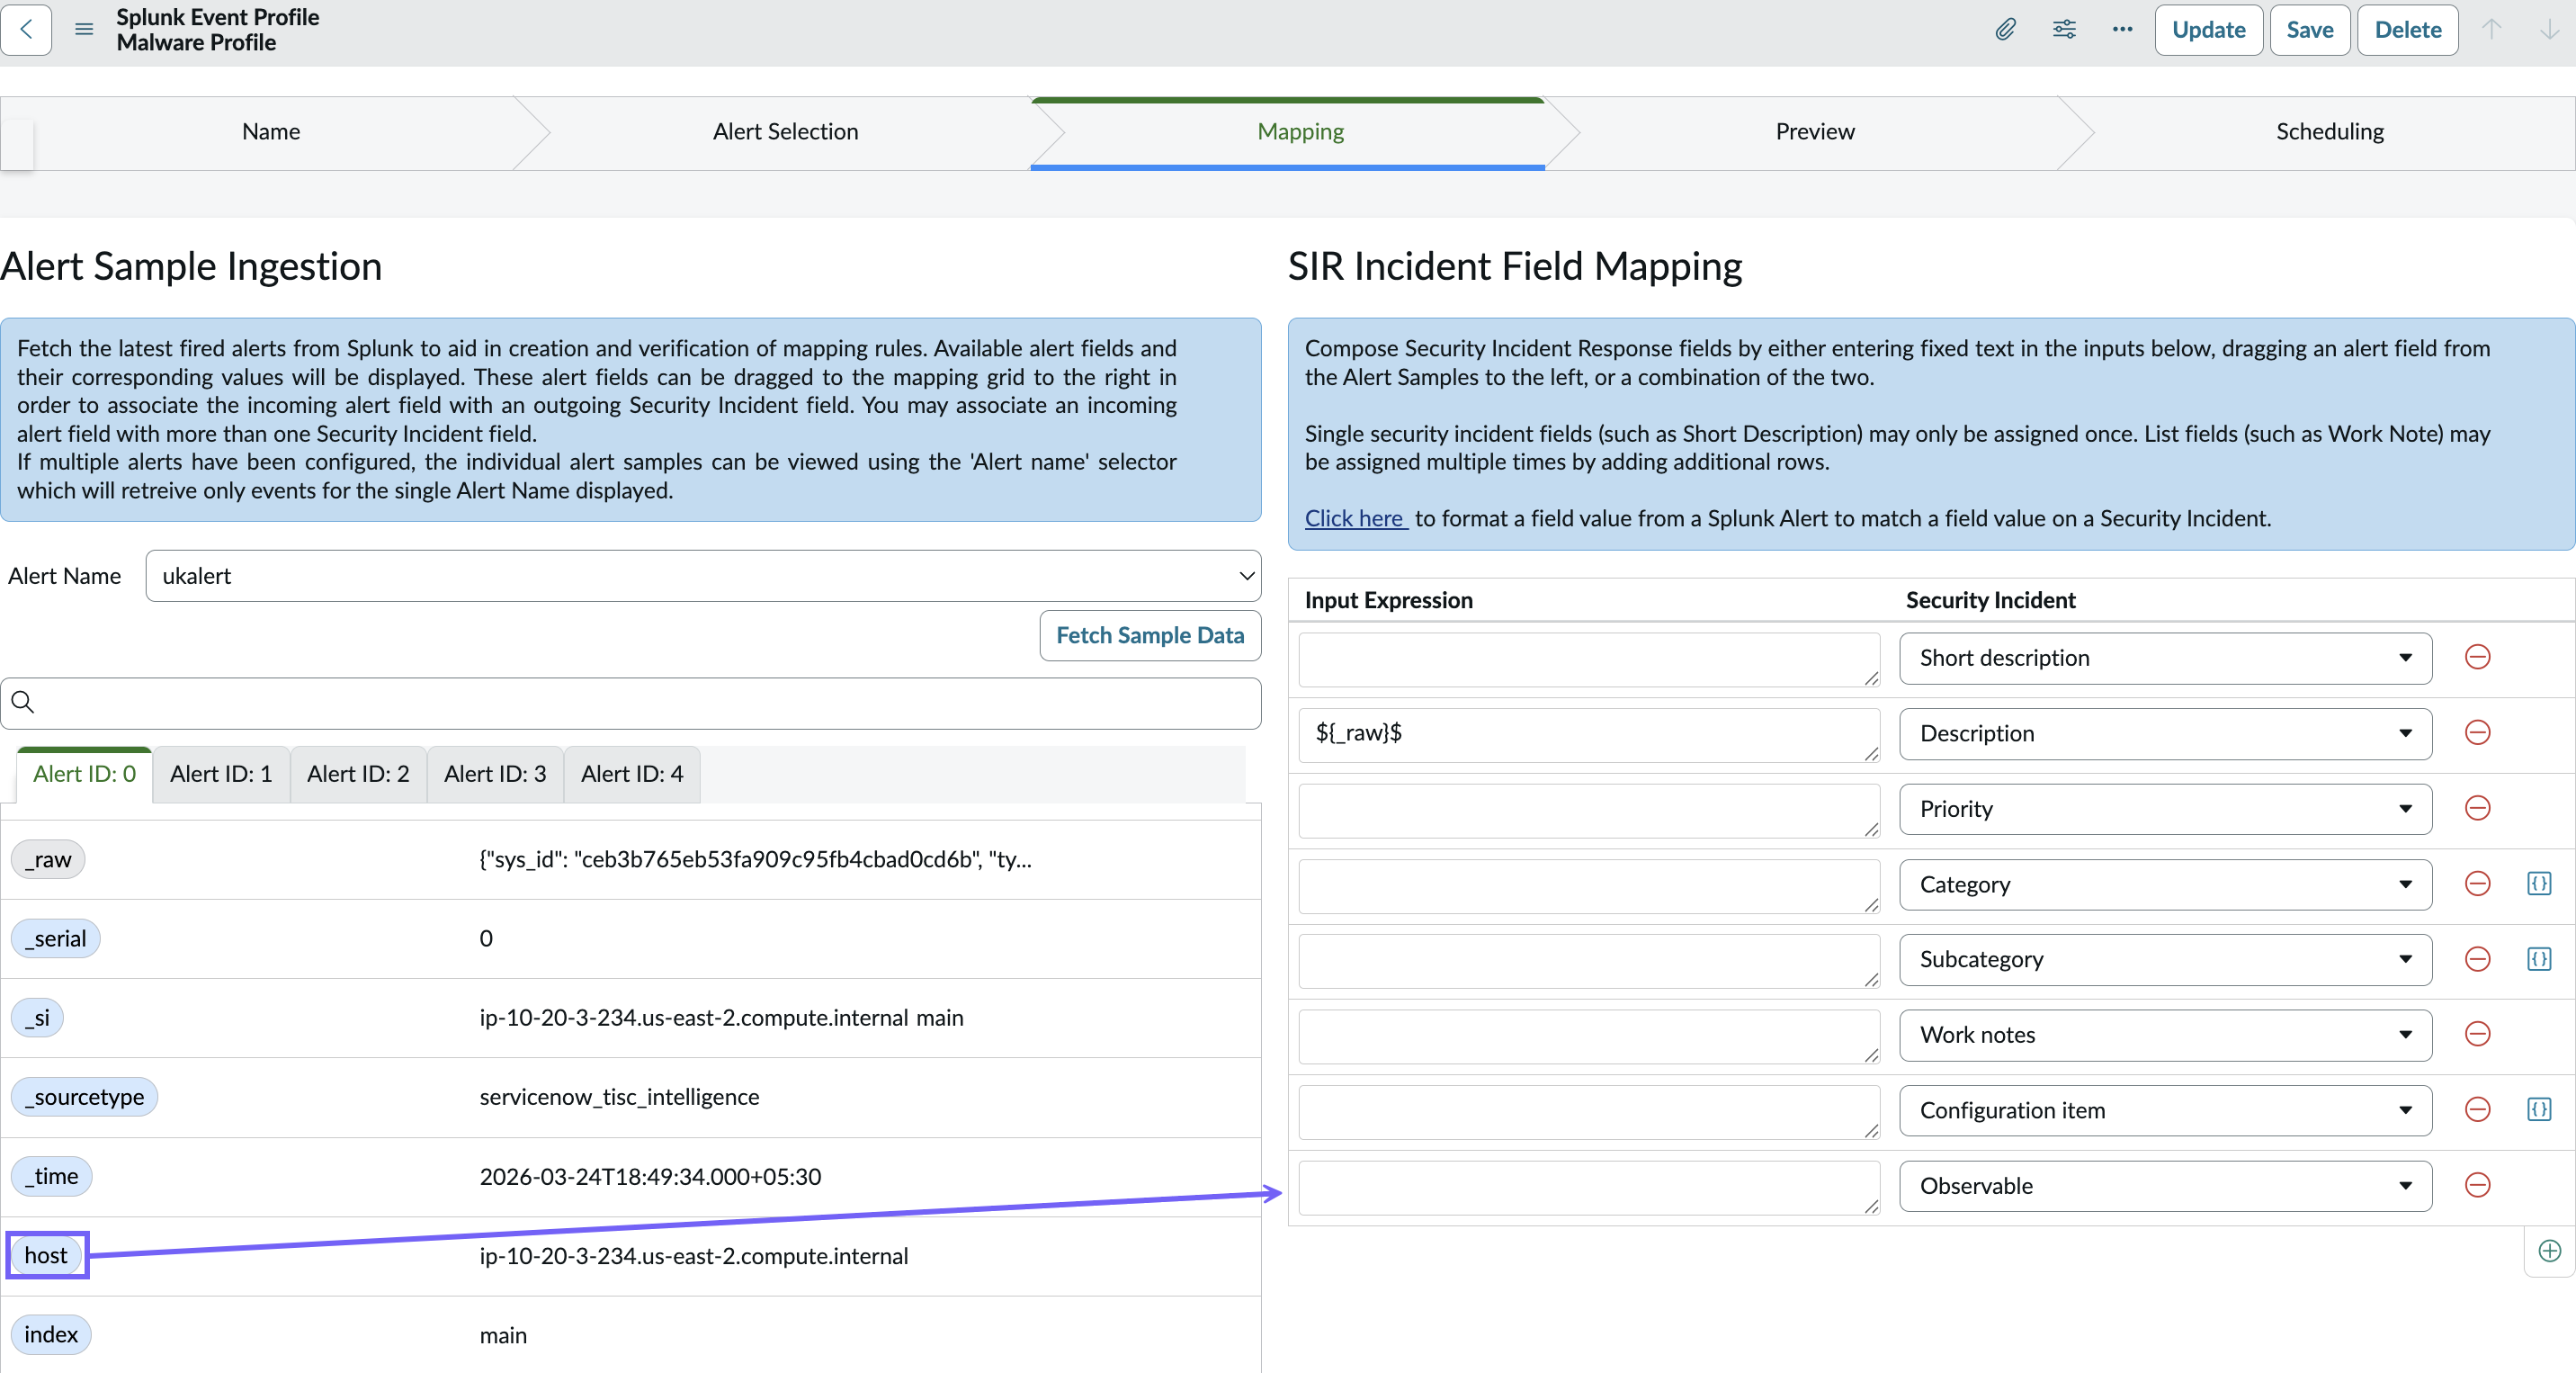Open the hamburger context menu icon
Image resolution: width=2576 pixels, height=1373 pixels.
pyautogui.click(x=84, y=29)
